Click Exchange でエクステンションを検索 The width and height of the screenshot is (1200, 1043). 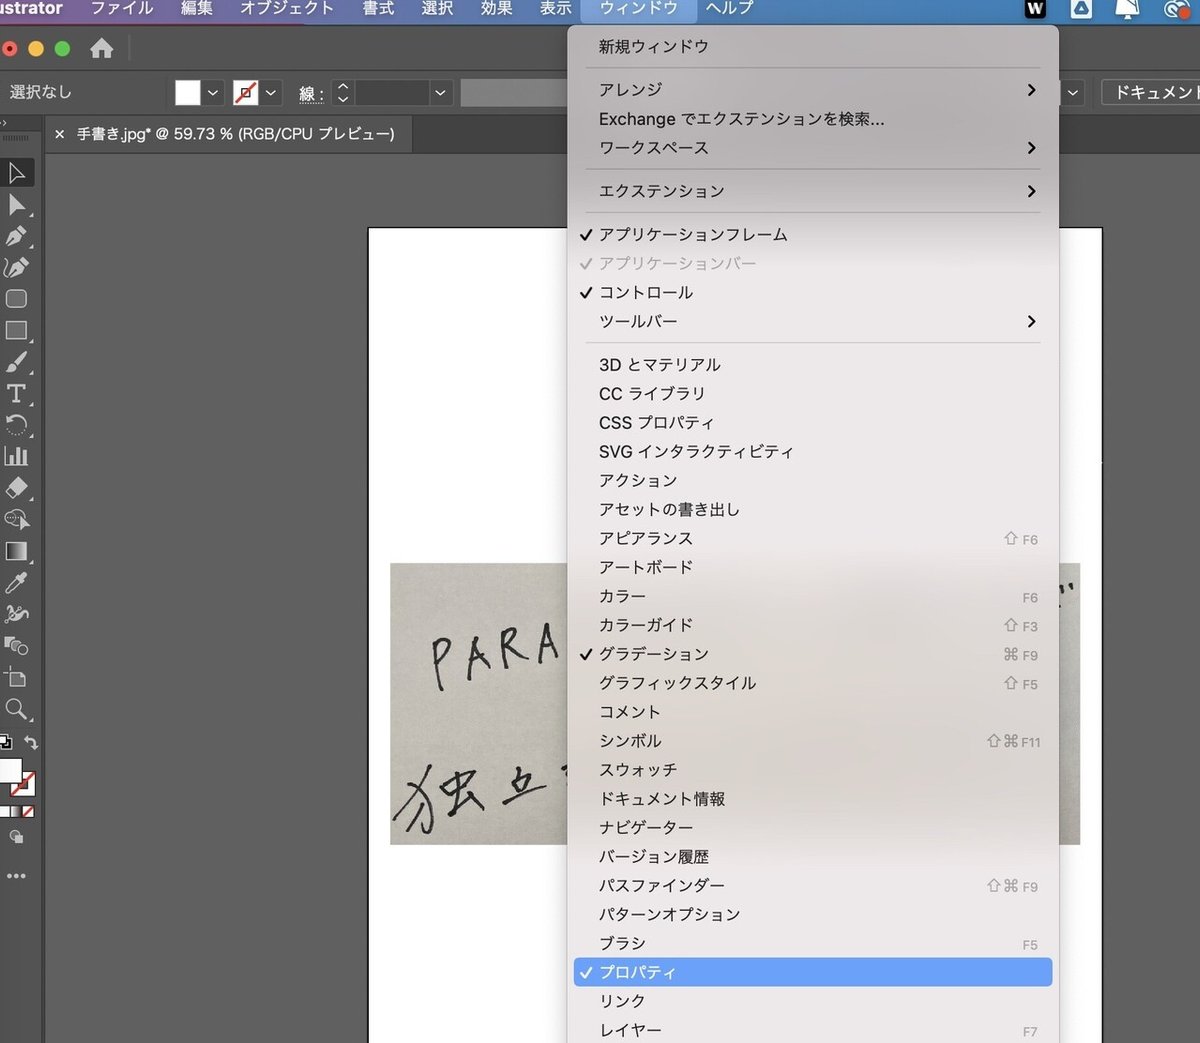pyautogui.click(x=741, y=119)
